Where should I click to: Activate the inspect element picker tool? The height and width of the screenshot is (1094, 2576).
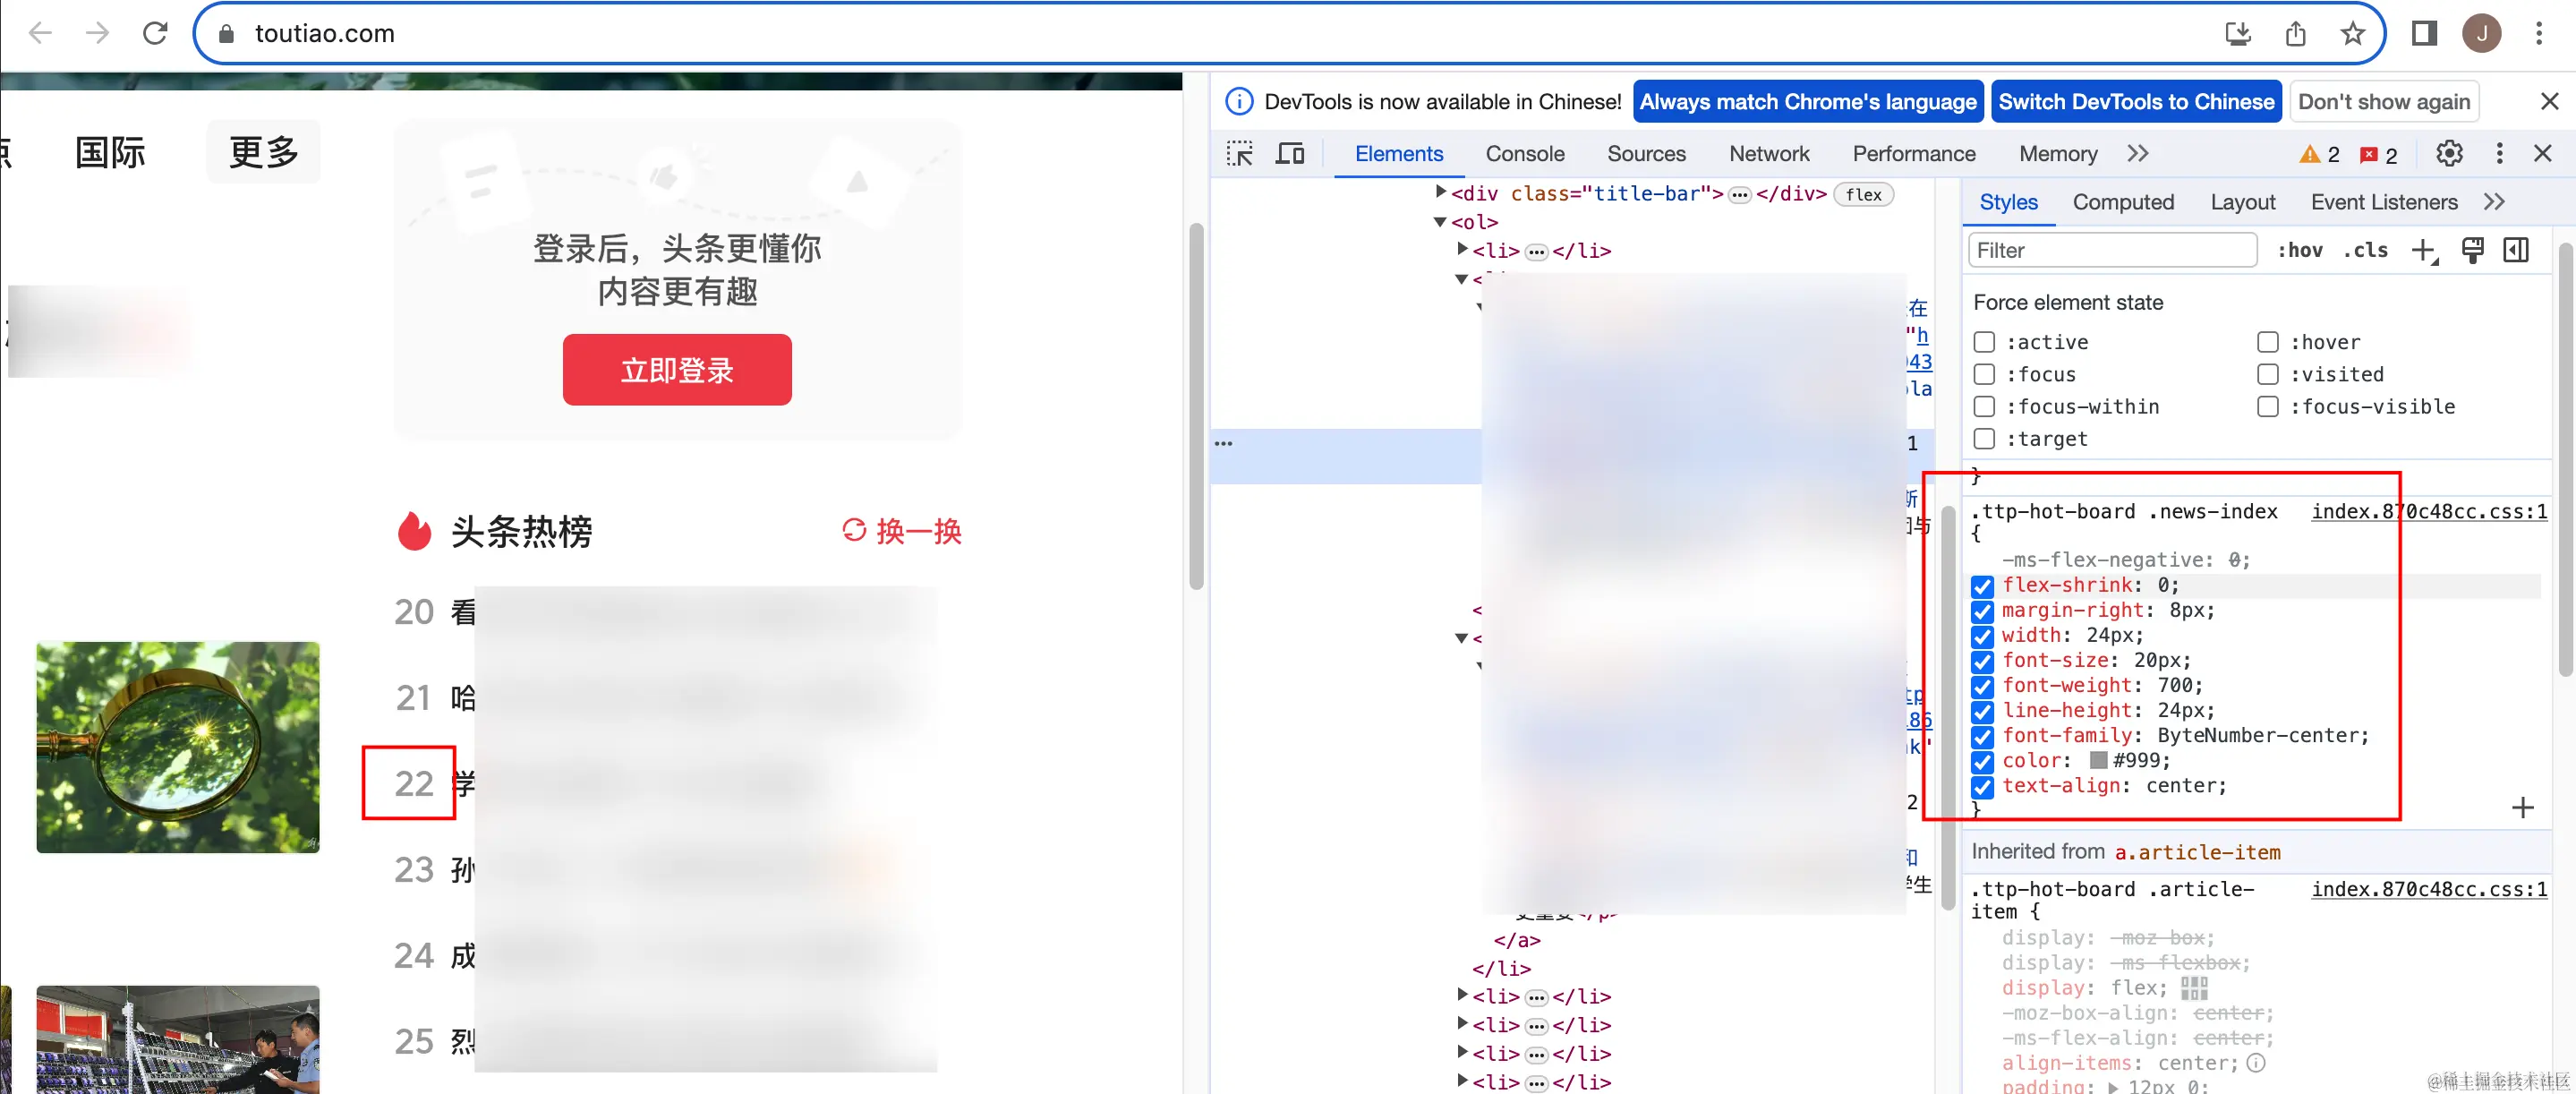pos(1240,153)
